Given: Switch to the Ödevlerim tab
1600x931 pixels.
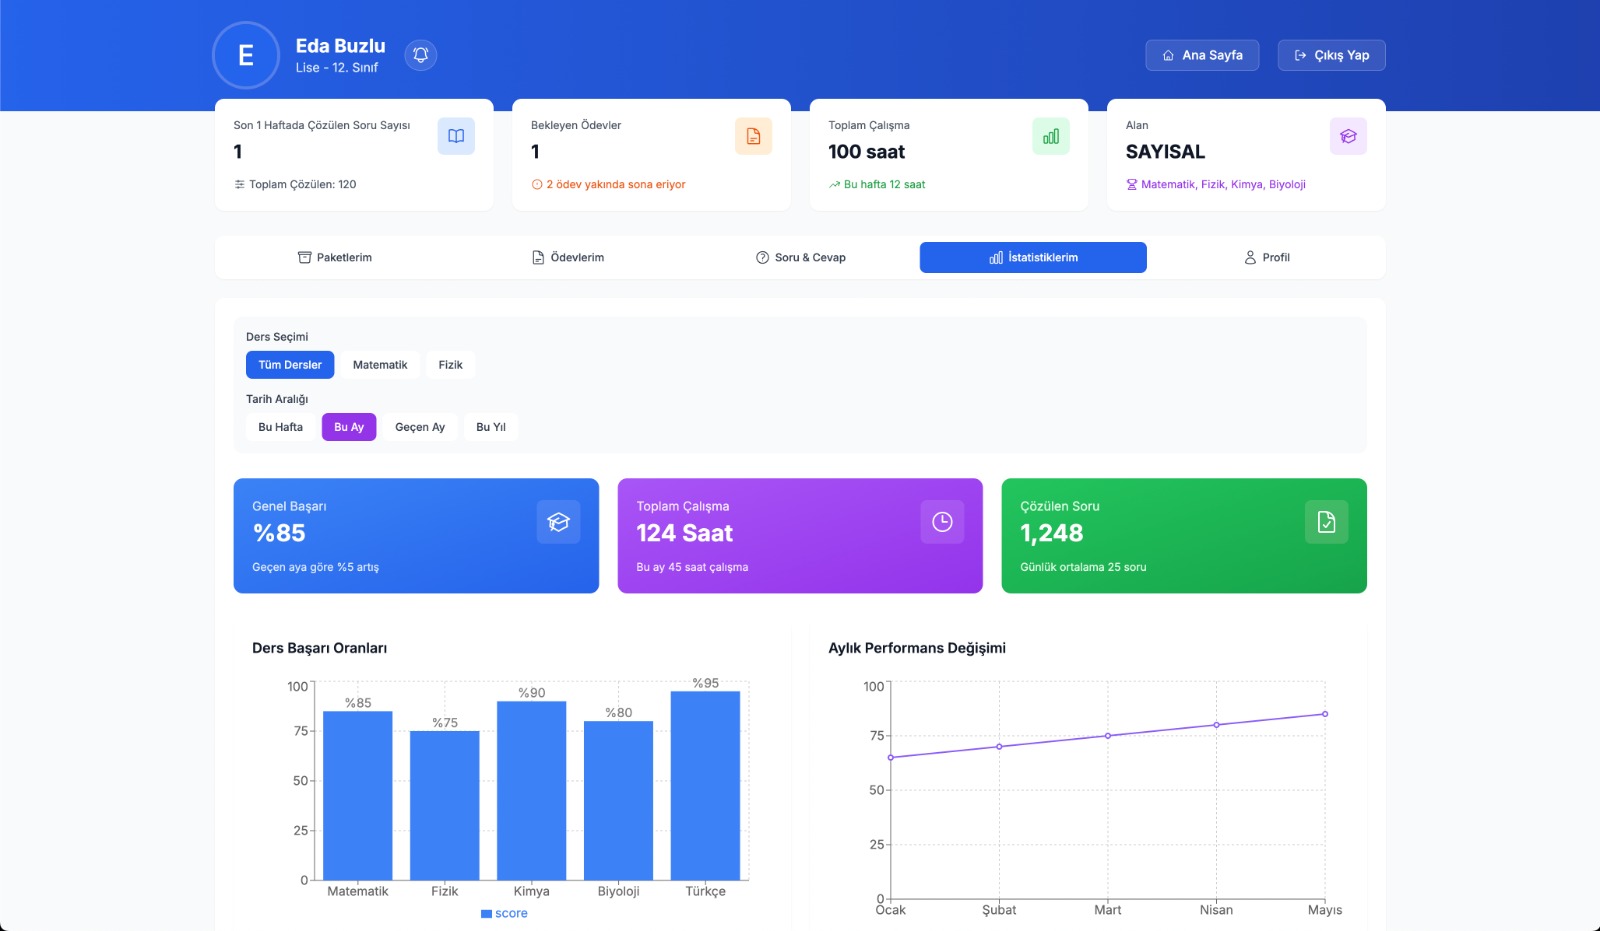Looking at the screenshot, I should 567,258.
